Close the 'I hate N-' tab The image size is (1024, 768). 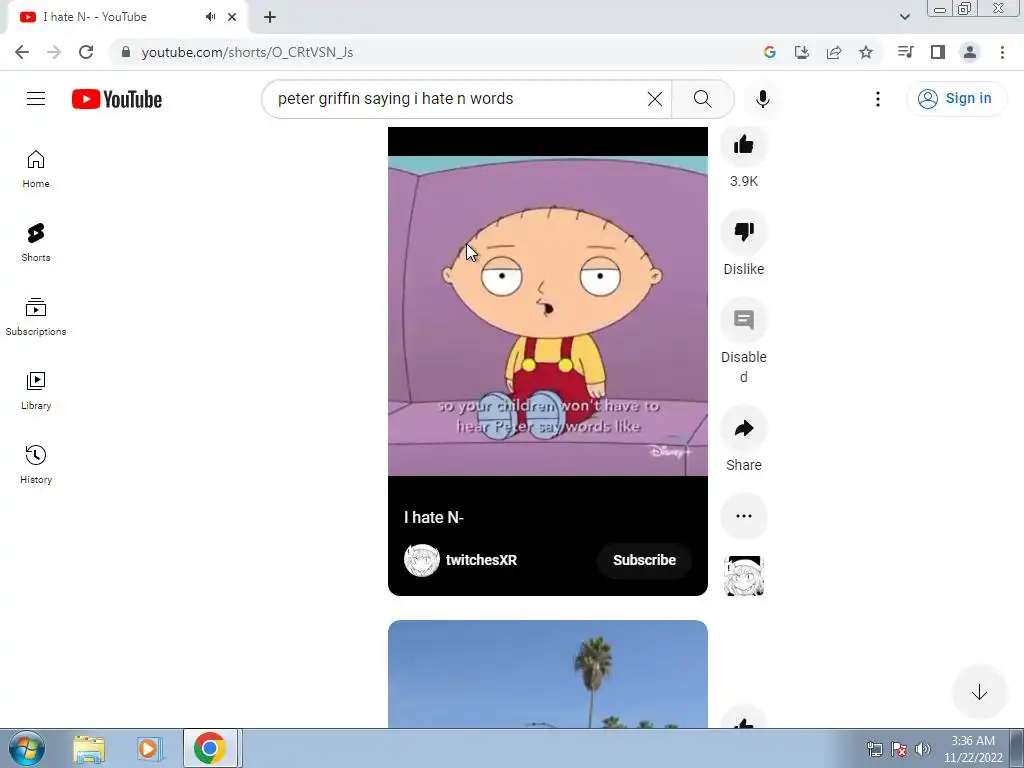pyautogui.click(x=232, y=17)
